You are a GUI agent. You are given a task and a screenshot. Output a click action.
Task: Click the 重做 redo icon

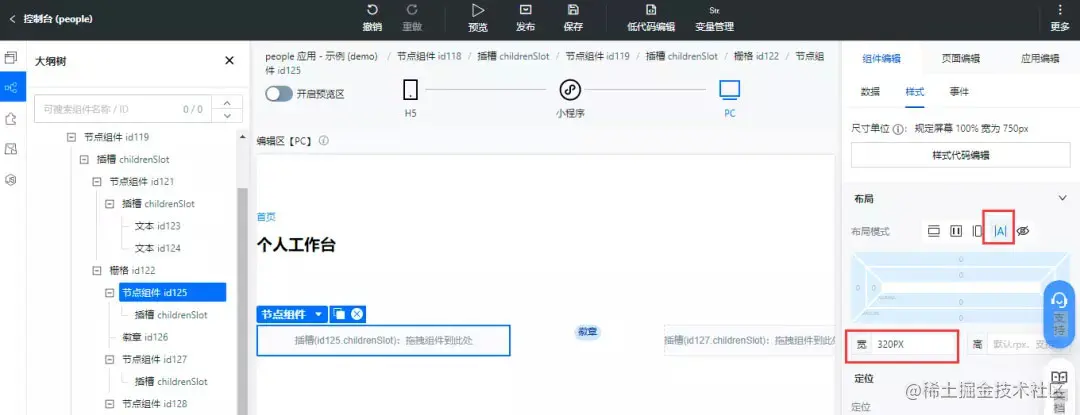point(412,10)
